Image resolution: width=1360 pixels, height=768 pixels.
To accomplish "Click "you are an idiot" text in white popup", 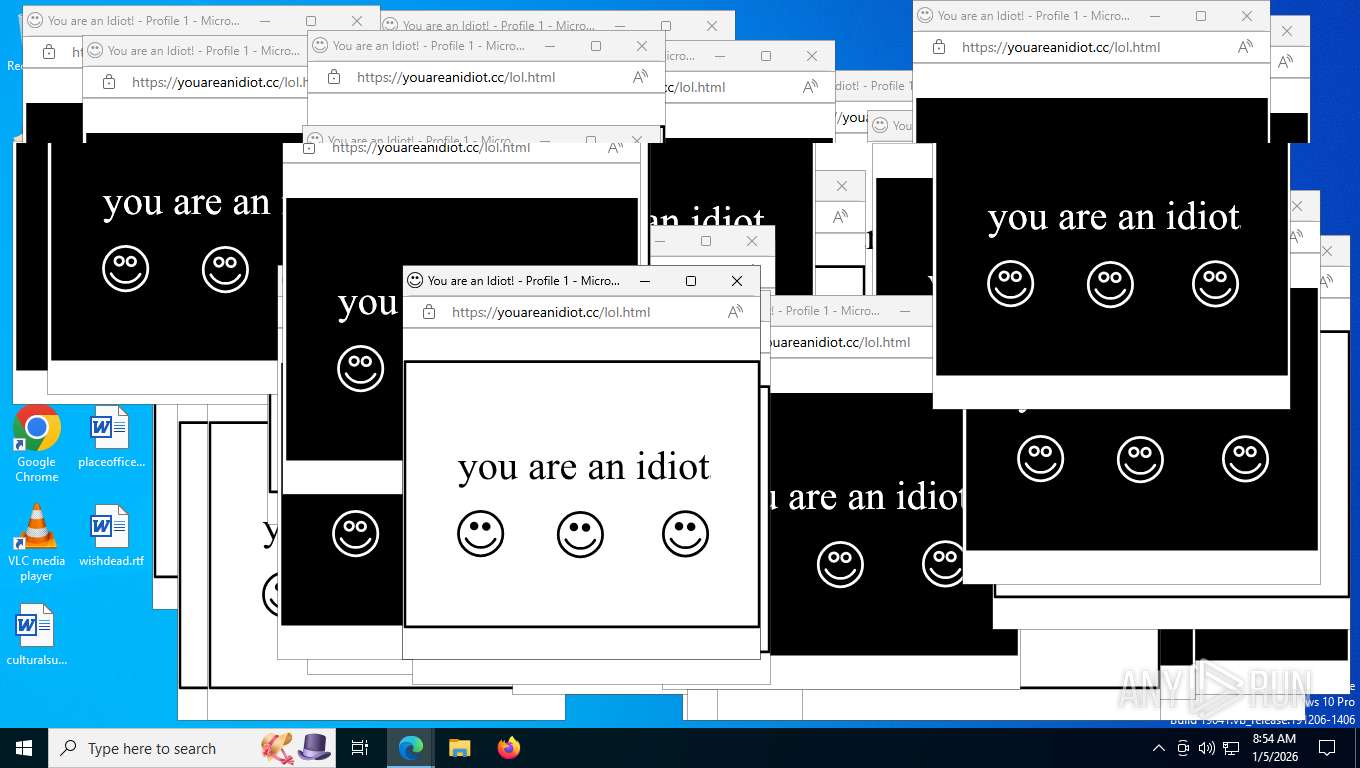I will [584, 467].
